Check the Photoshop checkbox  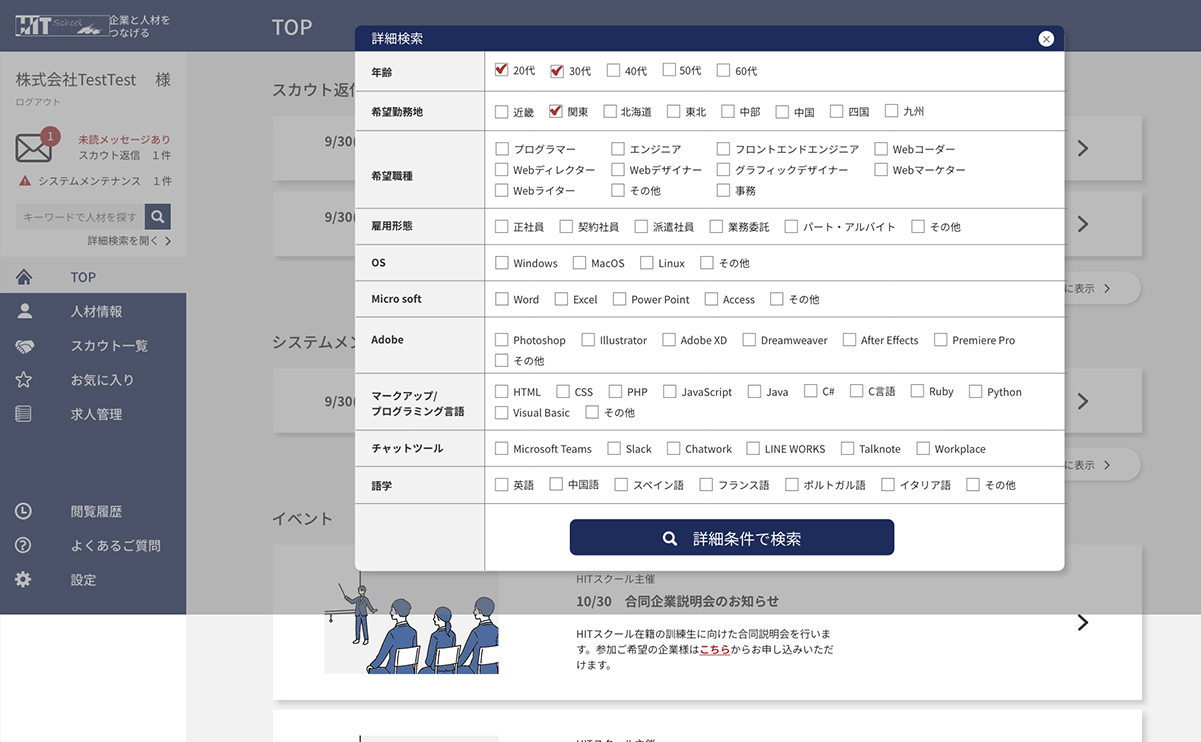click(x=502, y=340)
